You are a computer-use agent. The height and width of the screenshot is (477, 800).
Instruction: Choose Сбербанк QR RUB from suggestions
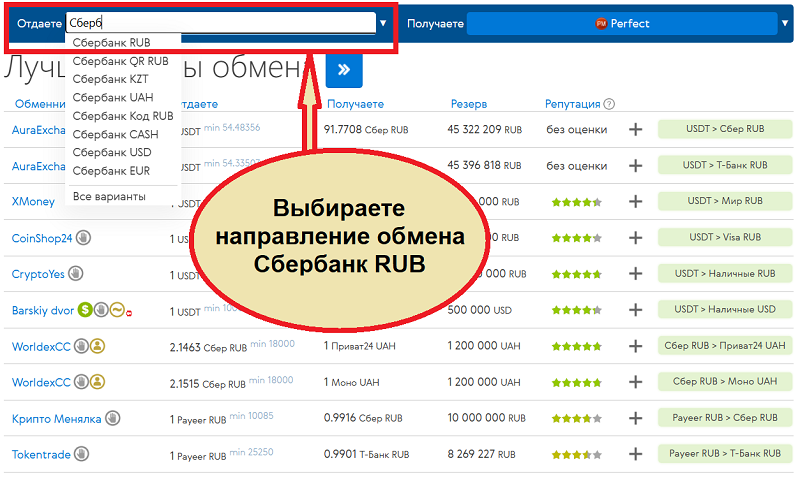(x=120, y=61)
